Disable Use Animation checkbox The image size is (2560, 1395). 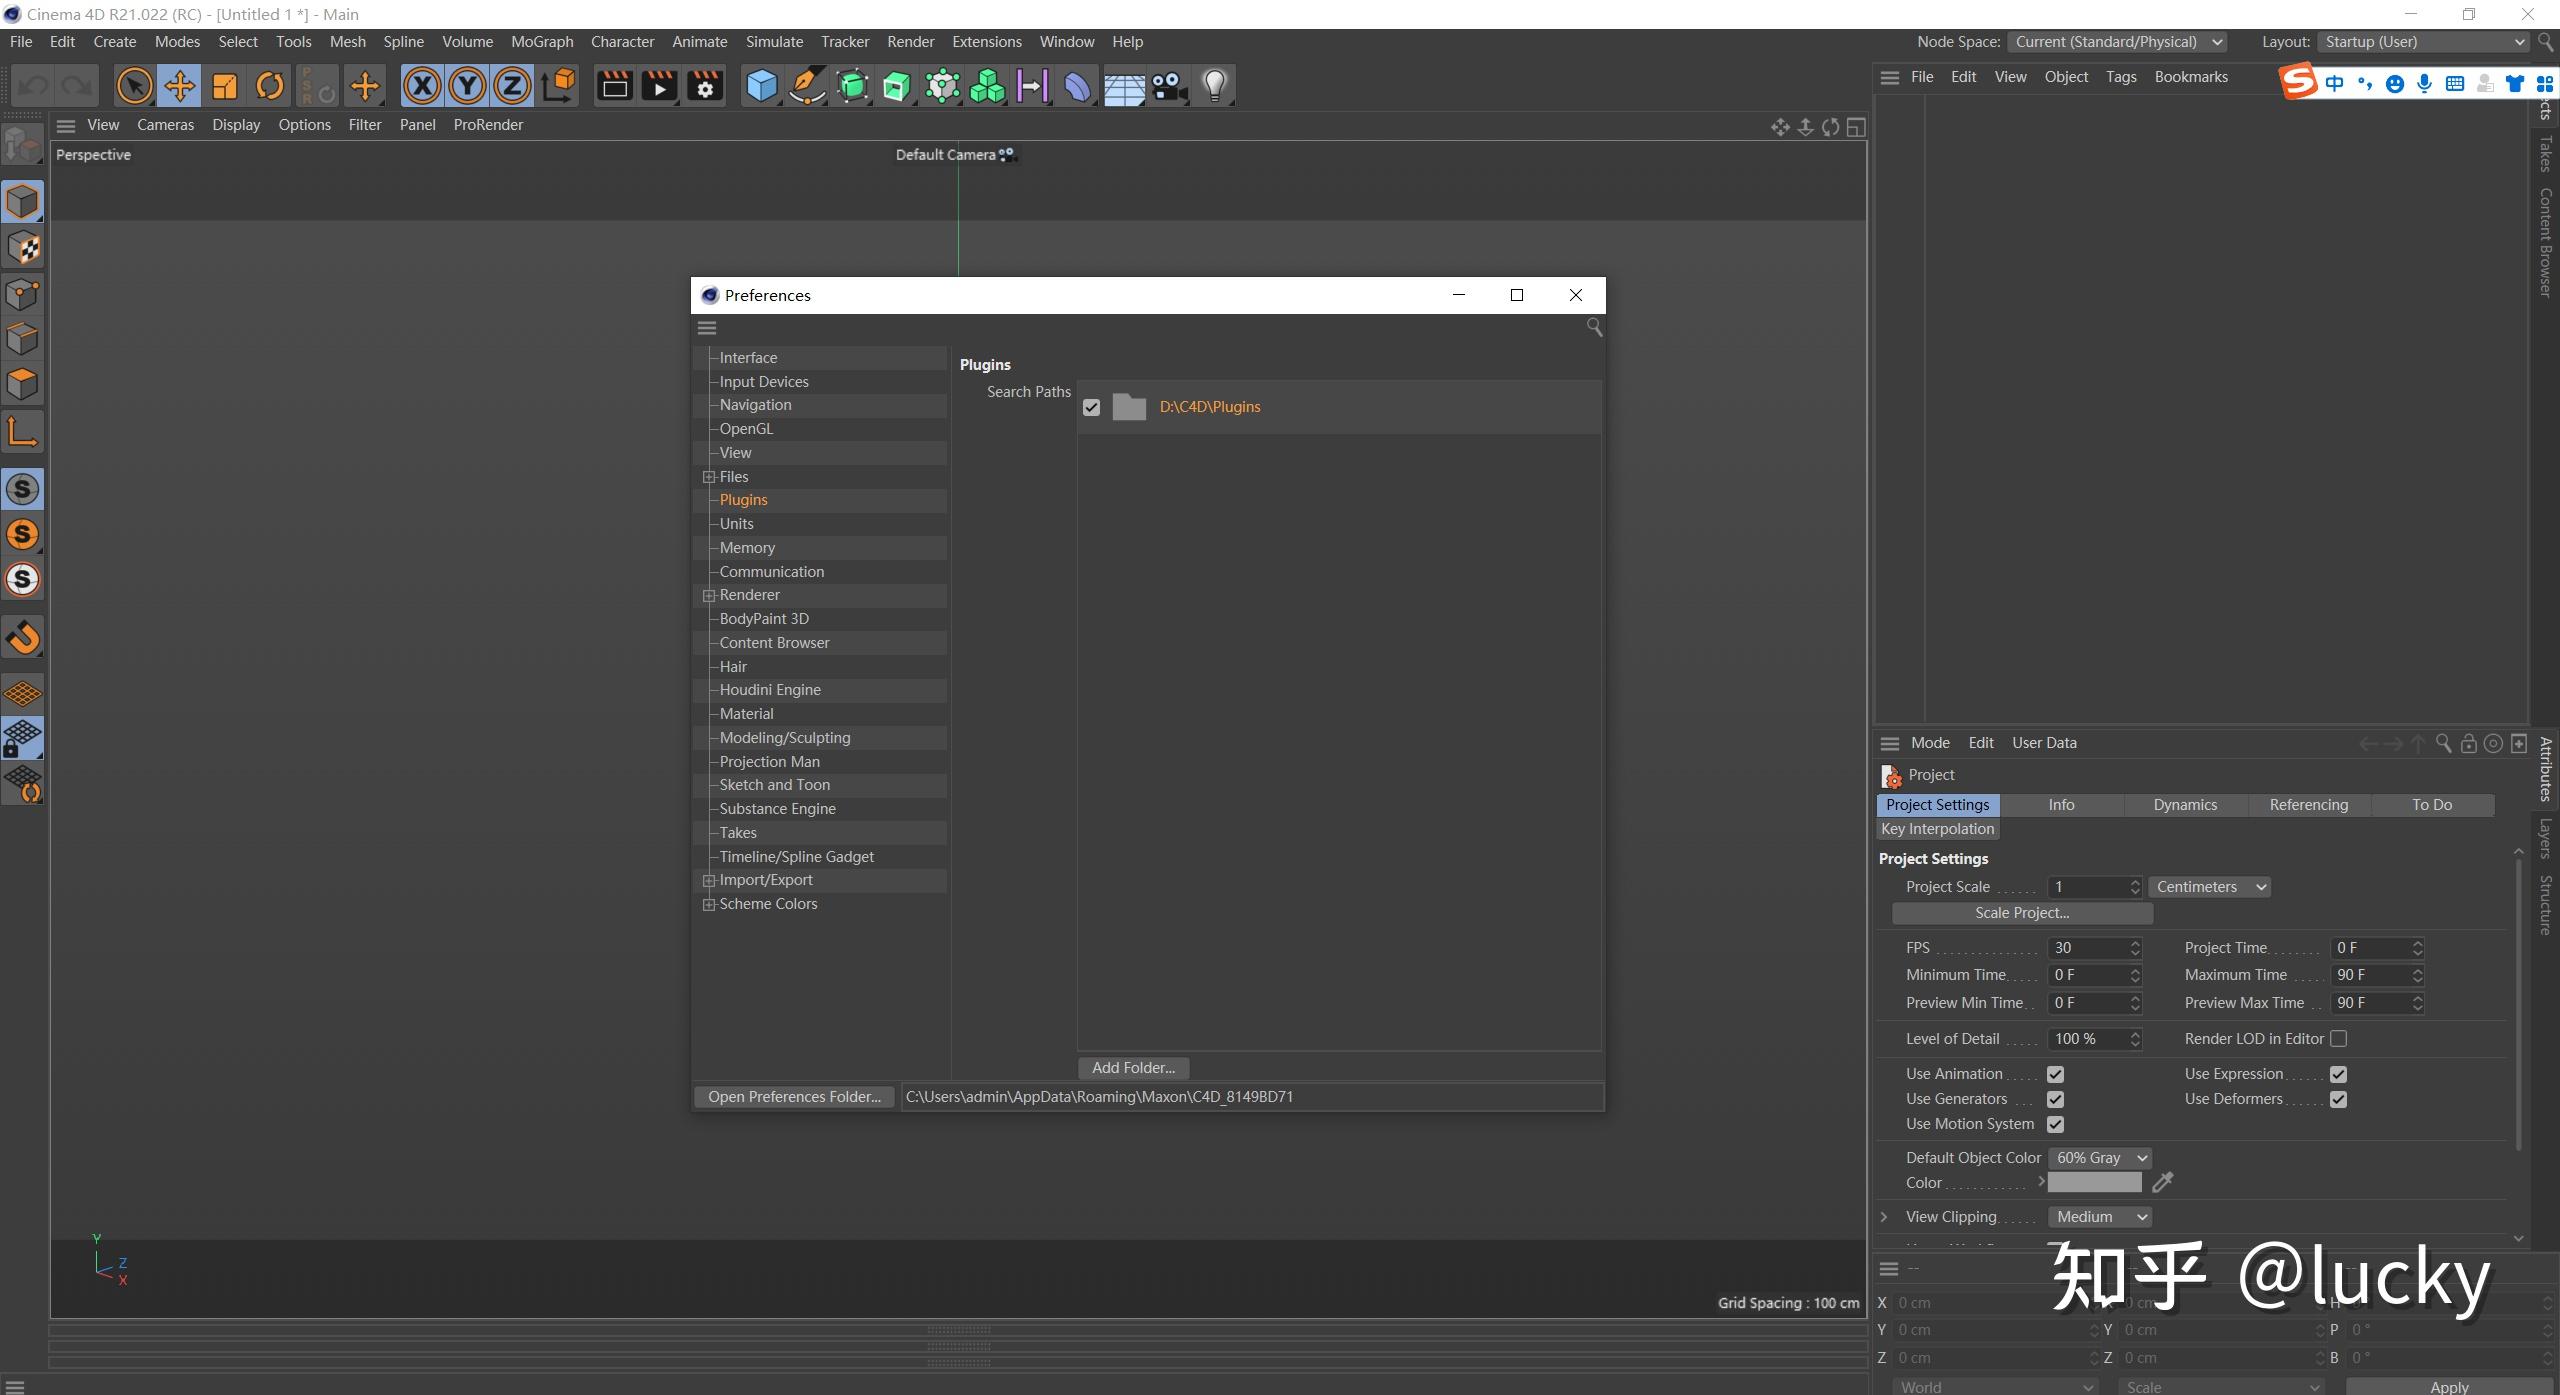pos(2055,1074)
